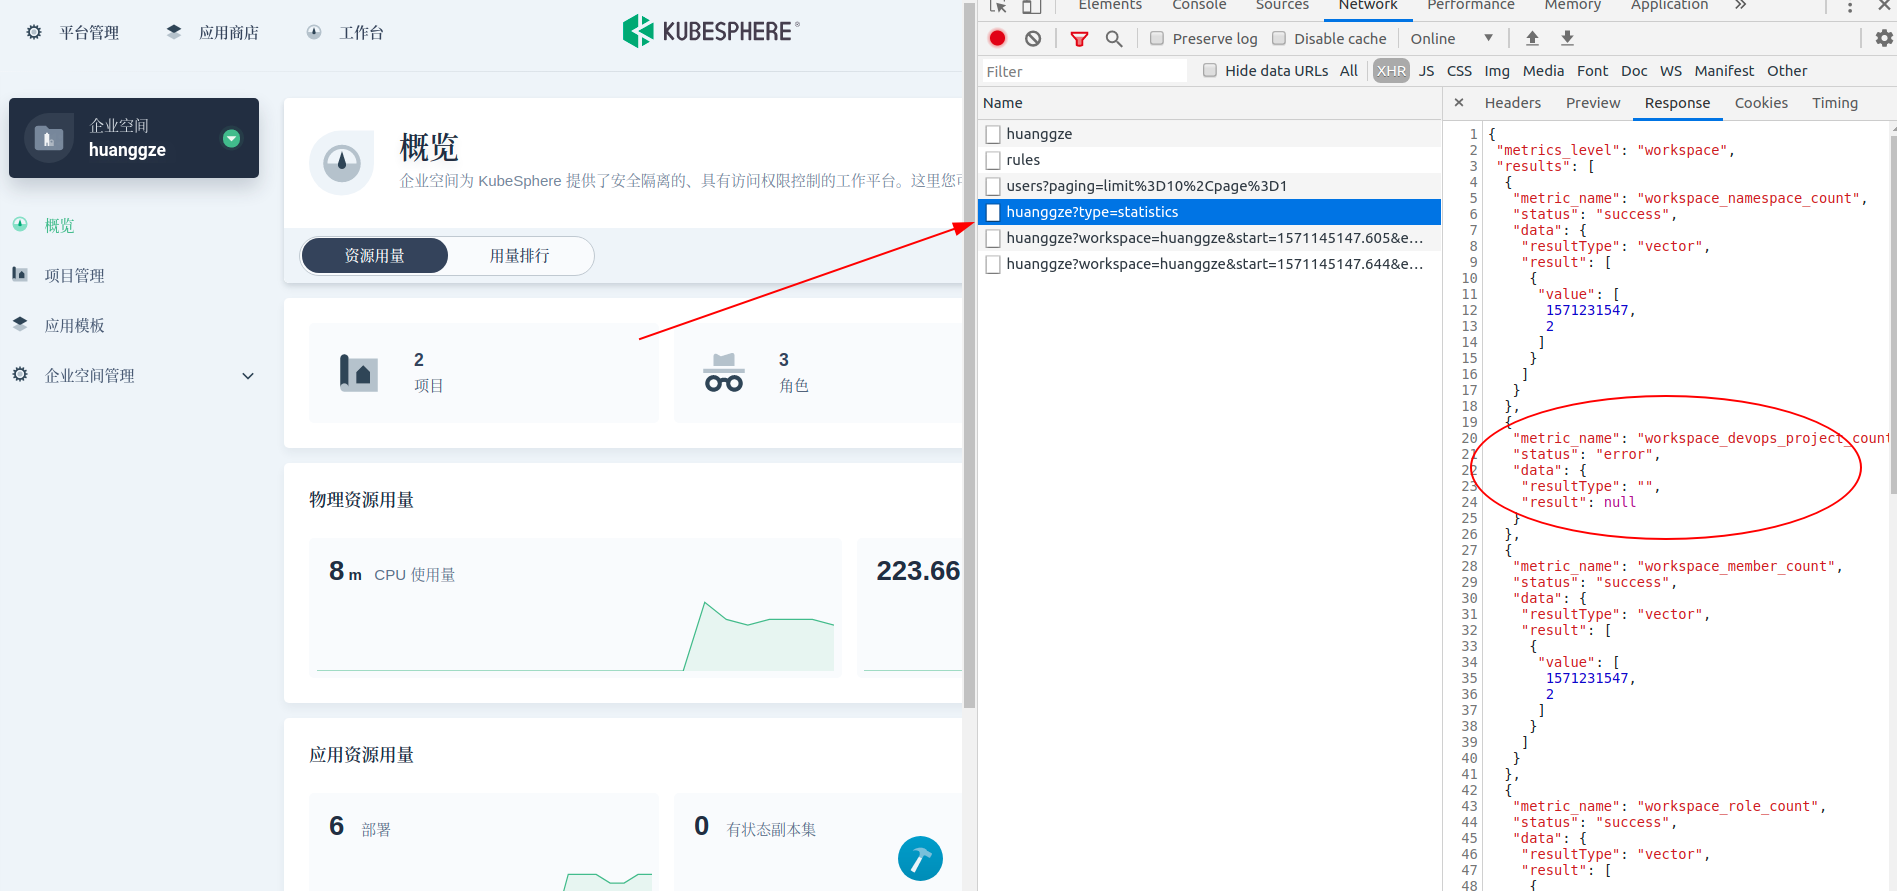The width and height of the screenshot is (1897, 891).
Task: Click the import HAR upload arrow
Action: (x=1532, y=38)
